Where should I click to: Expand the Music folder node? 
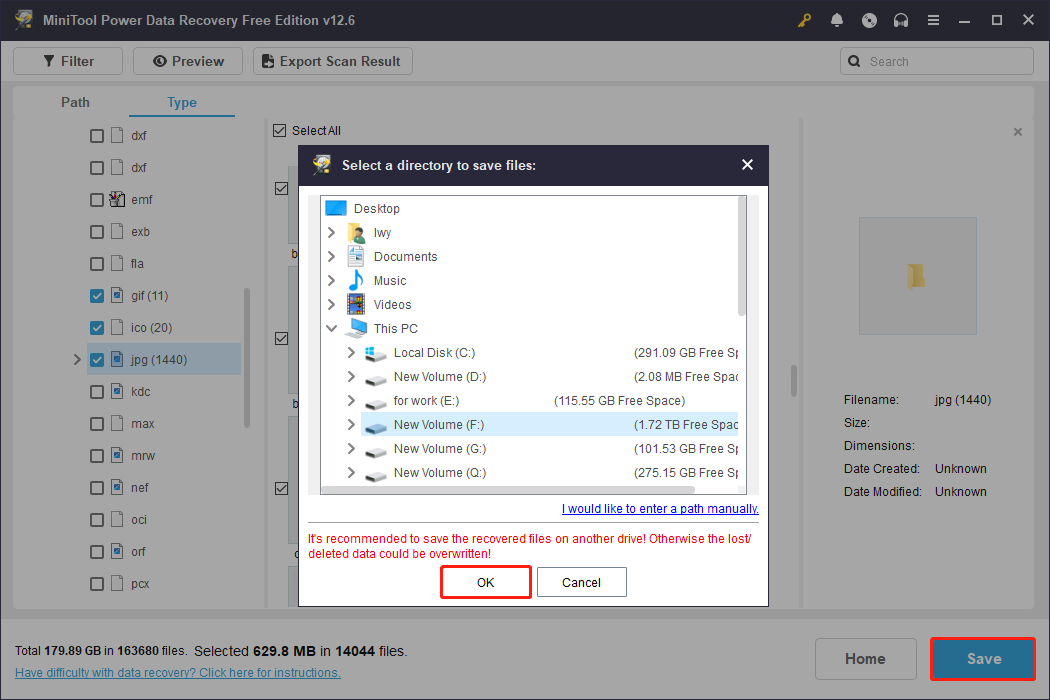[x=331, y=281]
